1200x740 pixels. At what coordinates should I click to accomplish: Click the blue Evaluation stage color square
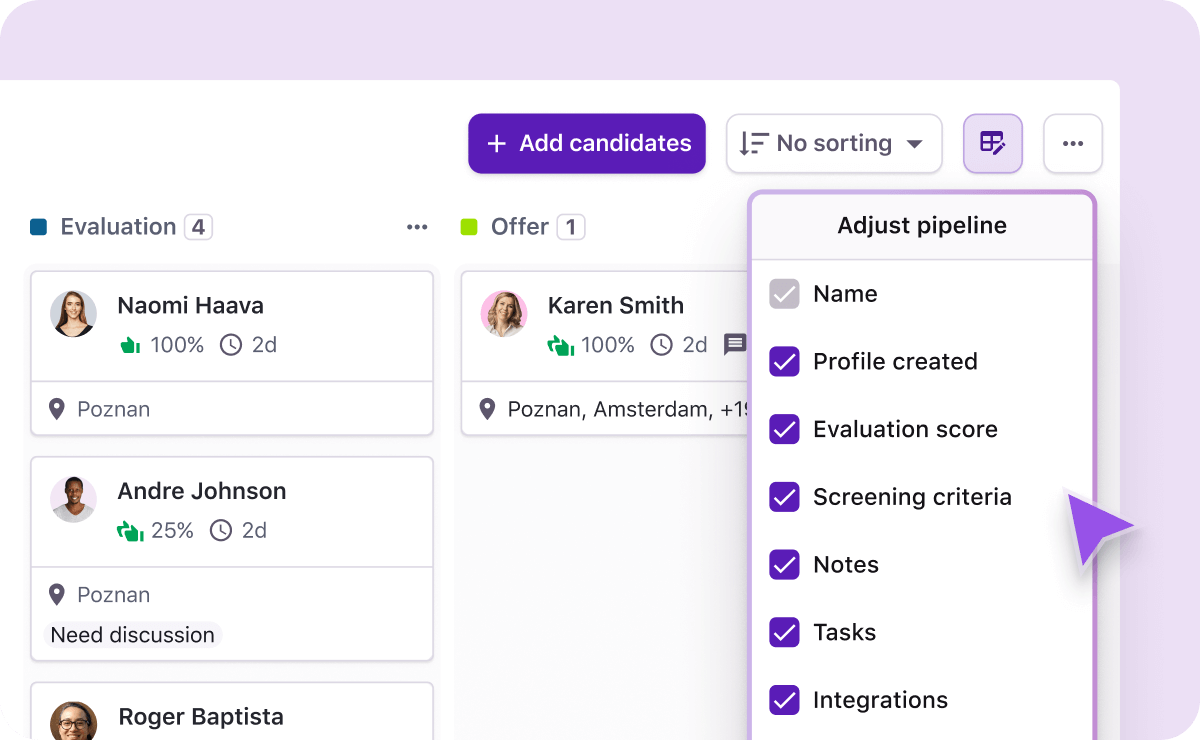point(38,226)
